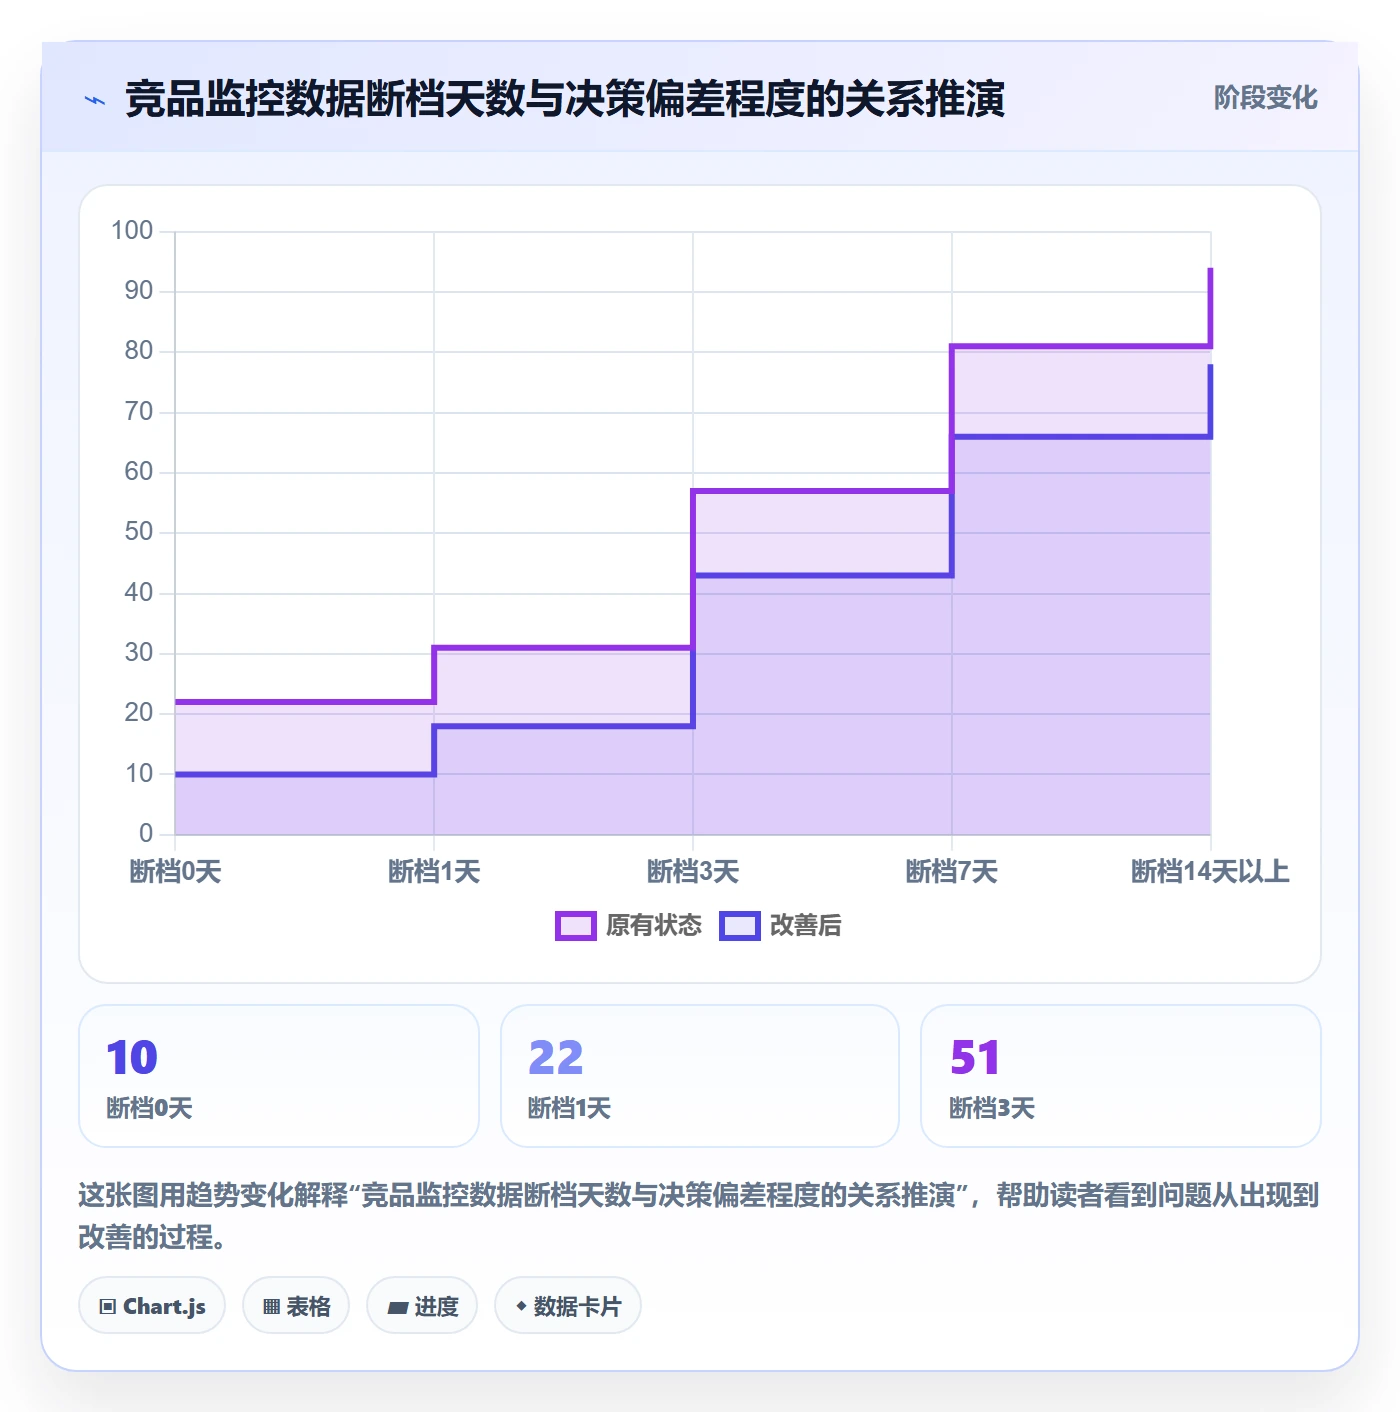This screenshot has height=1412, width=1400.
Task: Click the description paragraph starting 这张图用趋势变化
Action: pyautogui.click(x=699, y=1216)
